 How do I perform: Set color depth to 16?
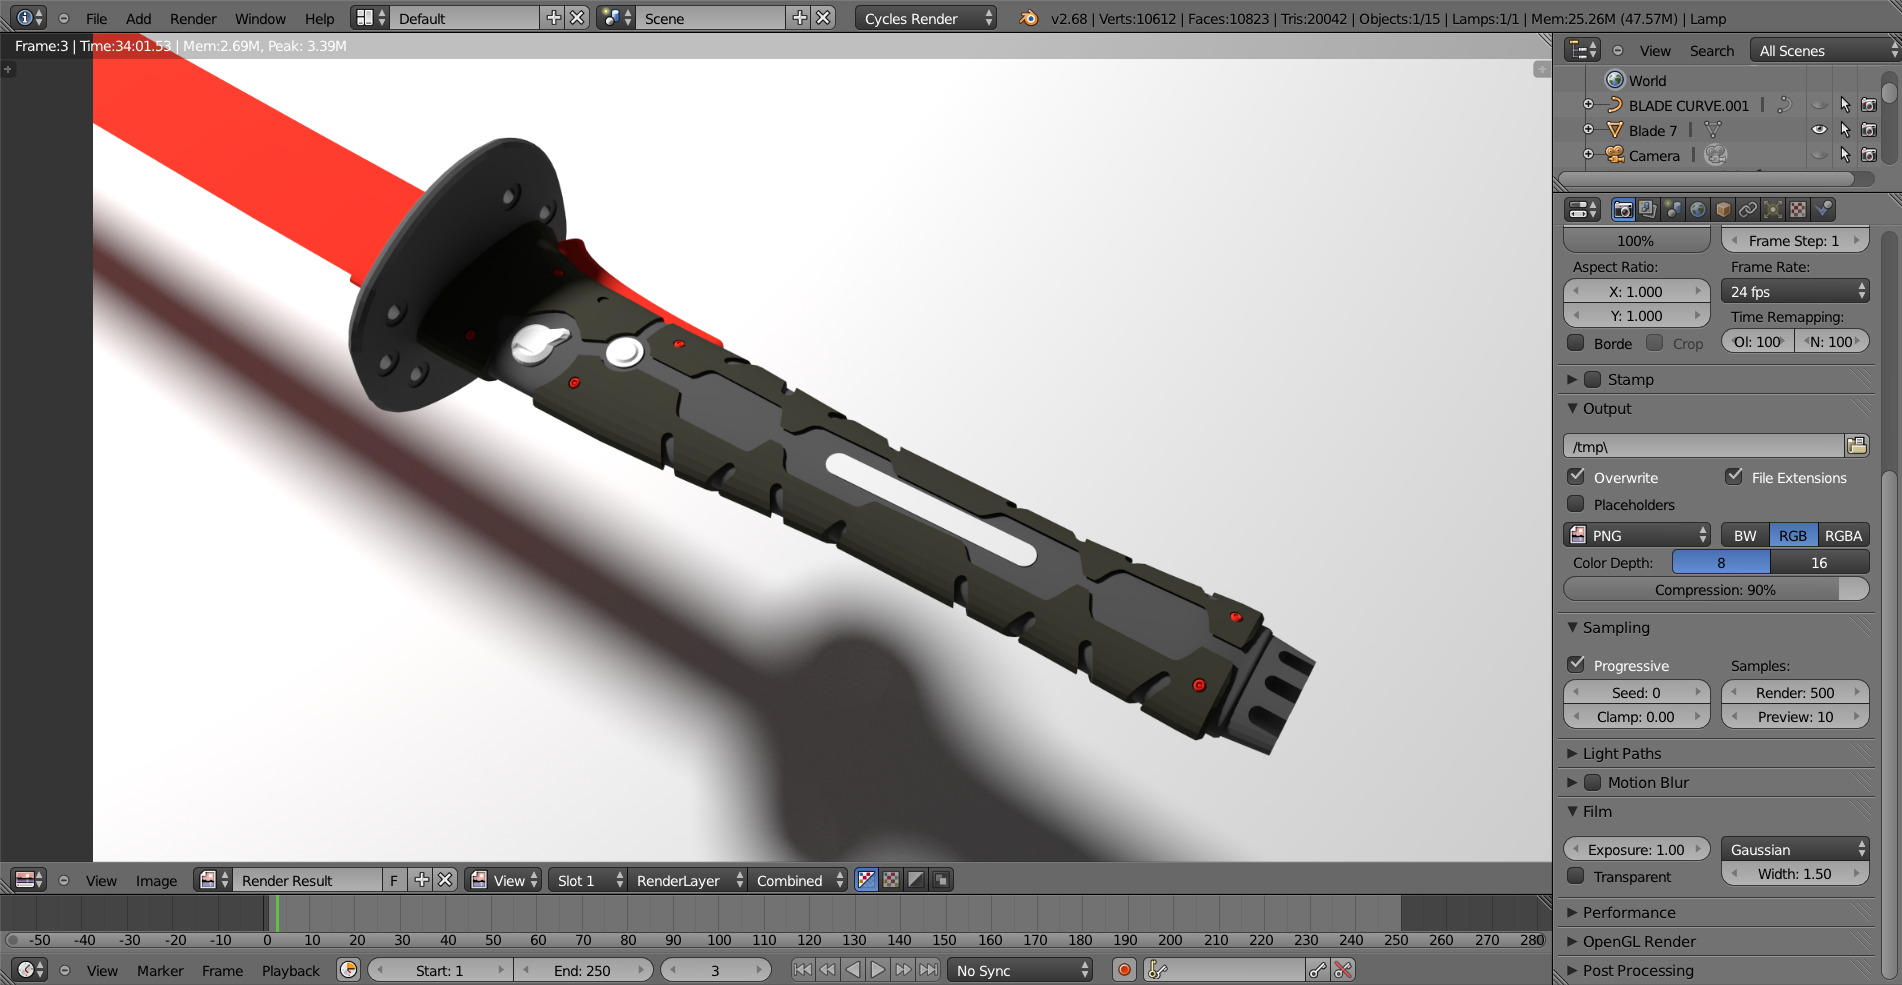[x=1819, y=562]
